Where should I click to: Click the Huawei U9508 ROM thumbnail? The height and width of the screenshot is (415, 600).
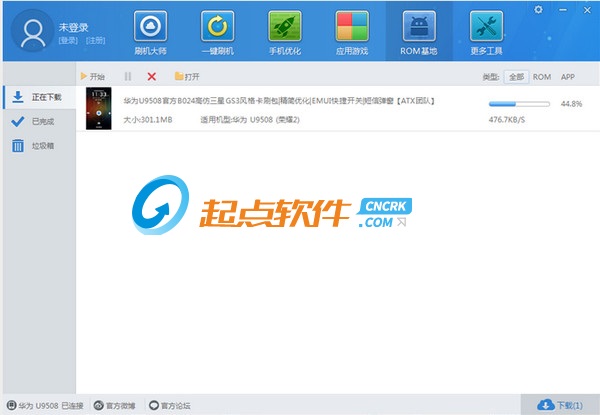tap(99, 108)
